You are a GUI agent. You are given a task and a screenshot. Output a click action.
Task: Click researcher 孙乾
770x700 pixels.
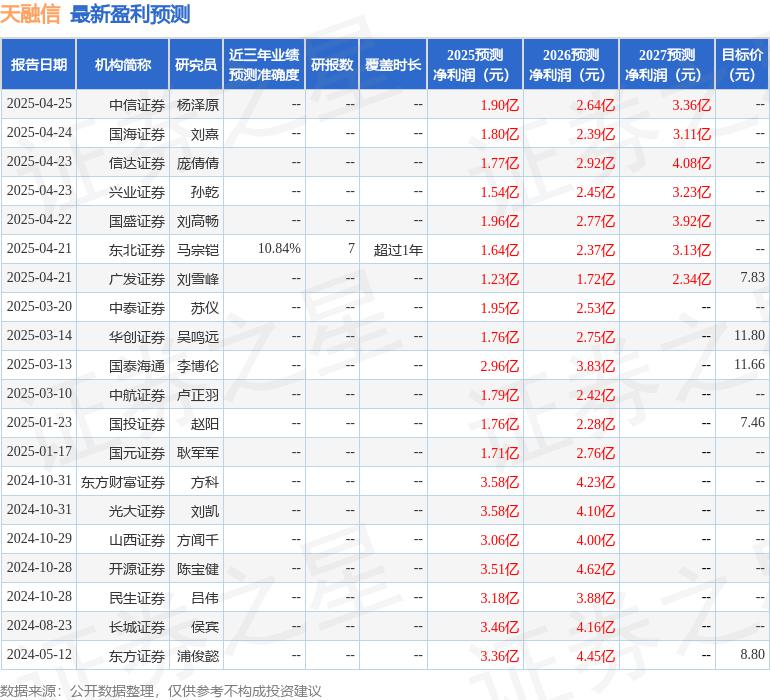(205, 192)
